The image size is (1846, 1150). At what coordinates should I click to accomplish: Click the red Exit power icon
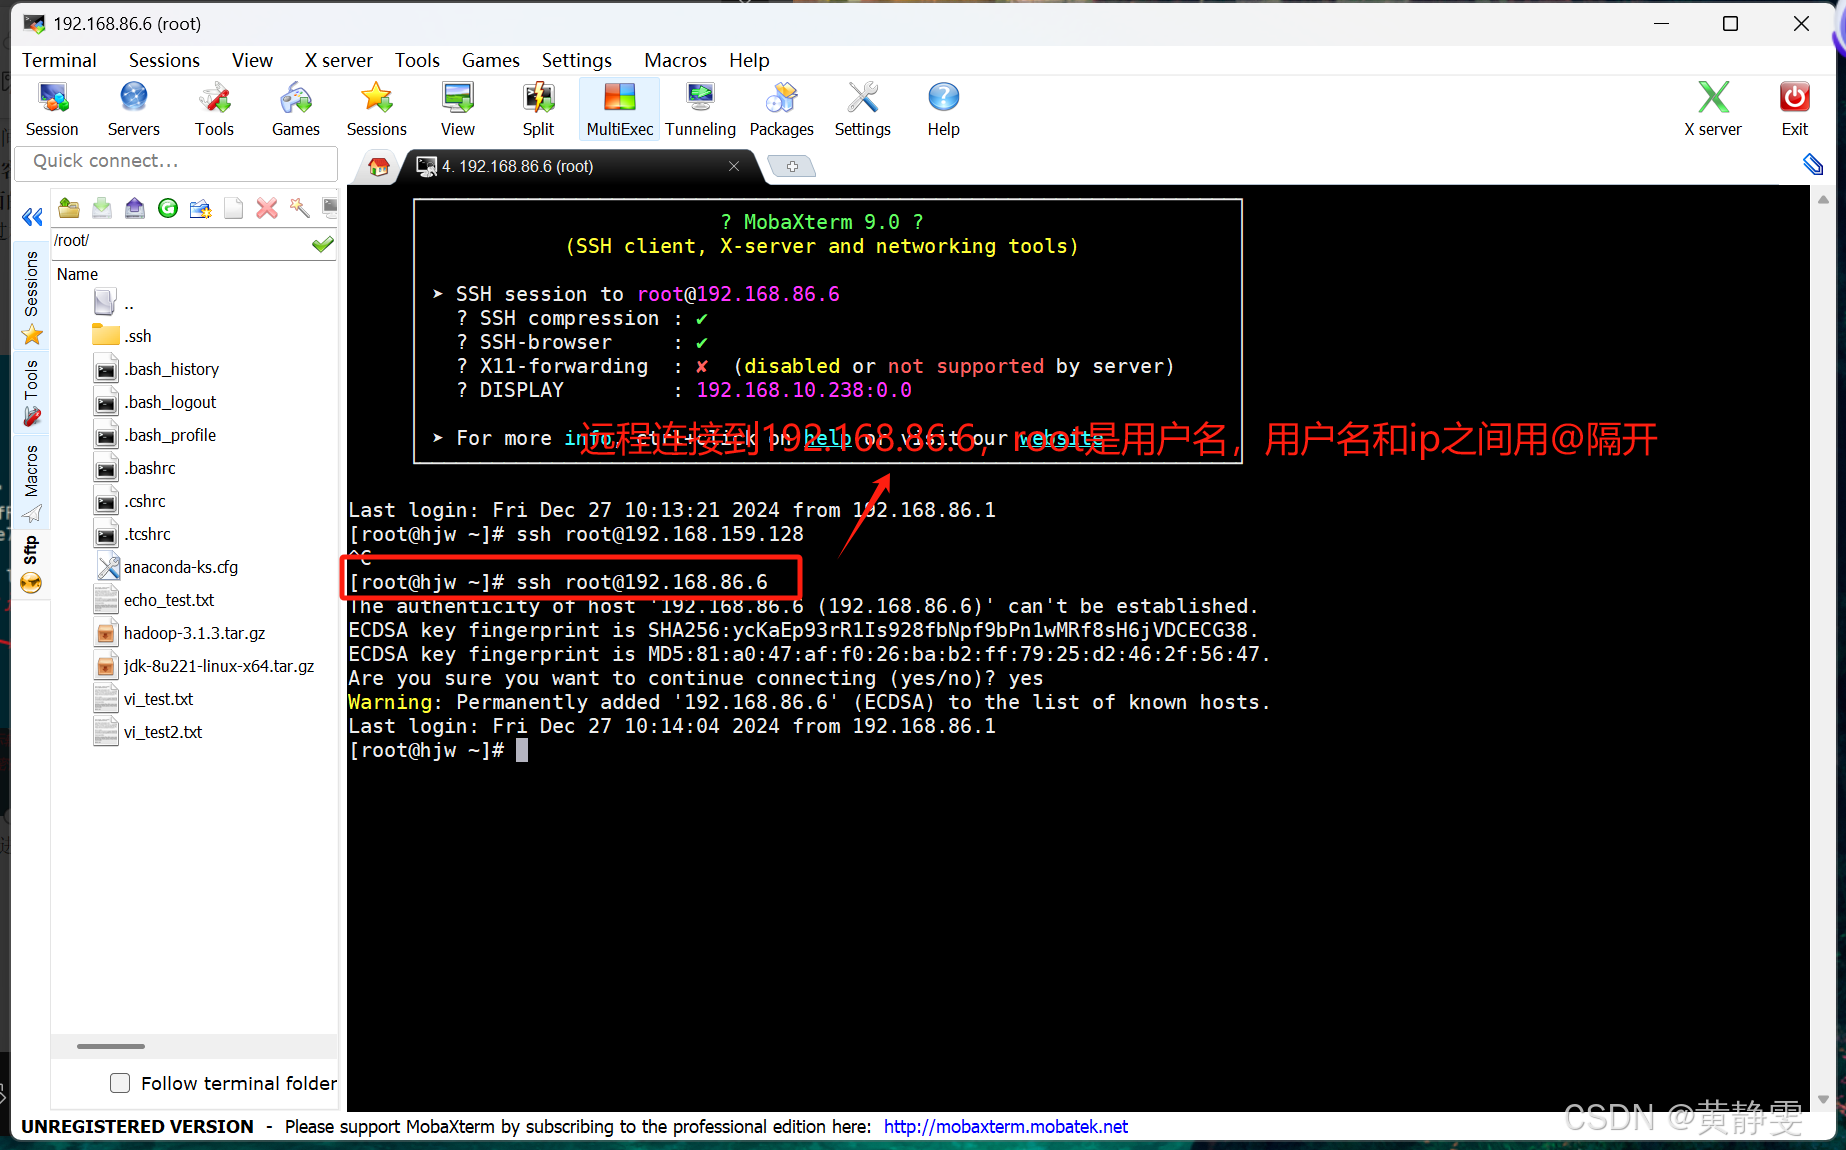pyautogui.click(x=1794, y=110)
